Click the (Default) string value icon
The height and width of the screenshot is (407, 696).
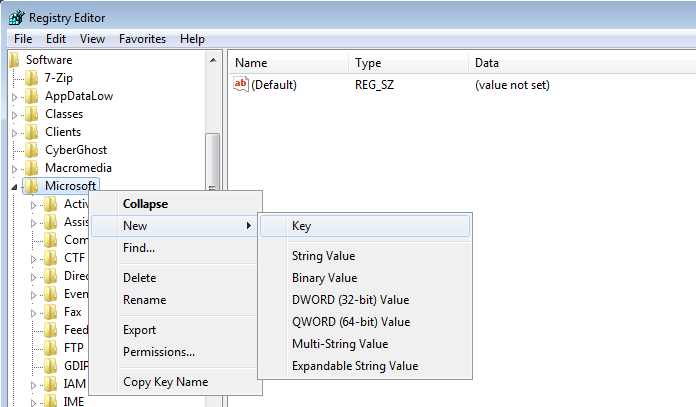(240, 85)
